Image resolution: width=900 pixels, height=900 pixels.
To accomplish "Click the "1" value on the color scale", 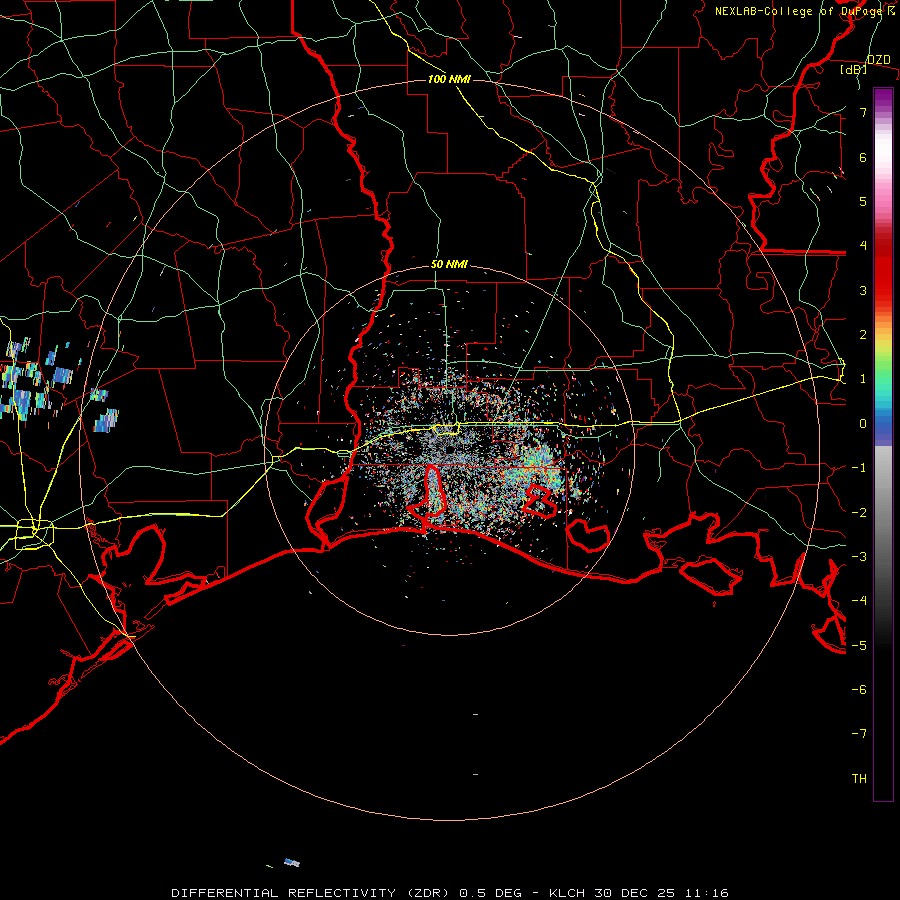I will click(863, 379).
